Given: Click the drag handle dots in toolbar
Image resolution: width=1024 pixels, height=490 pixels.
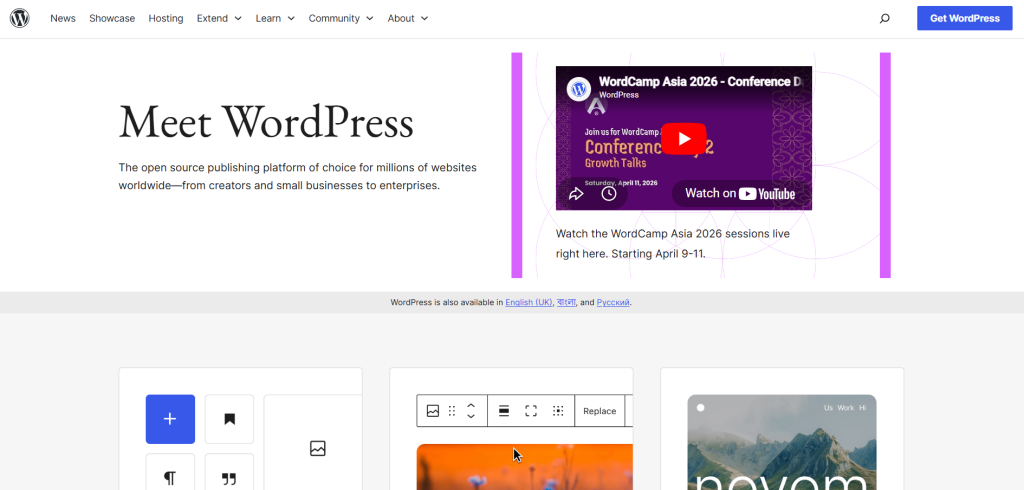Looking at the screenshot, I should click(x=452, y=411).
